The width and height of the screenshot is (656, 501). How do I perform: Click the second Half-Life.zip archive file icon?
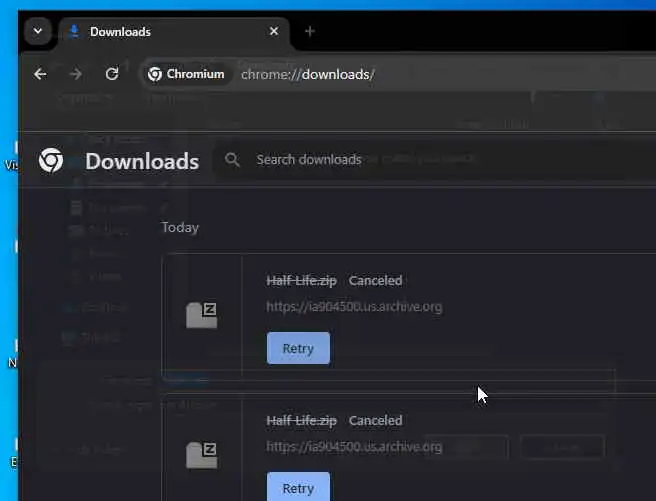tap(201, 455)
